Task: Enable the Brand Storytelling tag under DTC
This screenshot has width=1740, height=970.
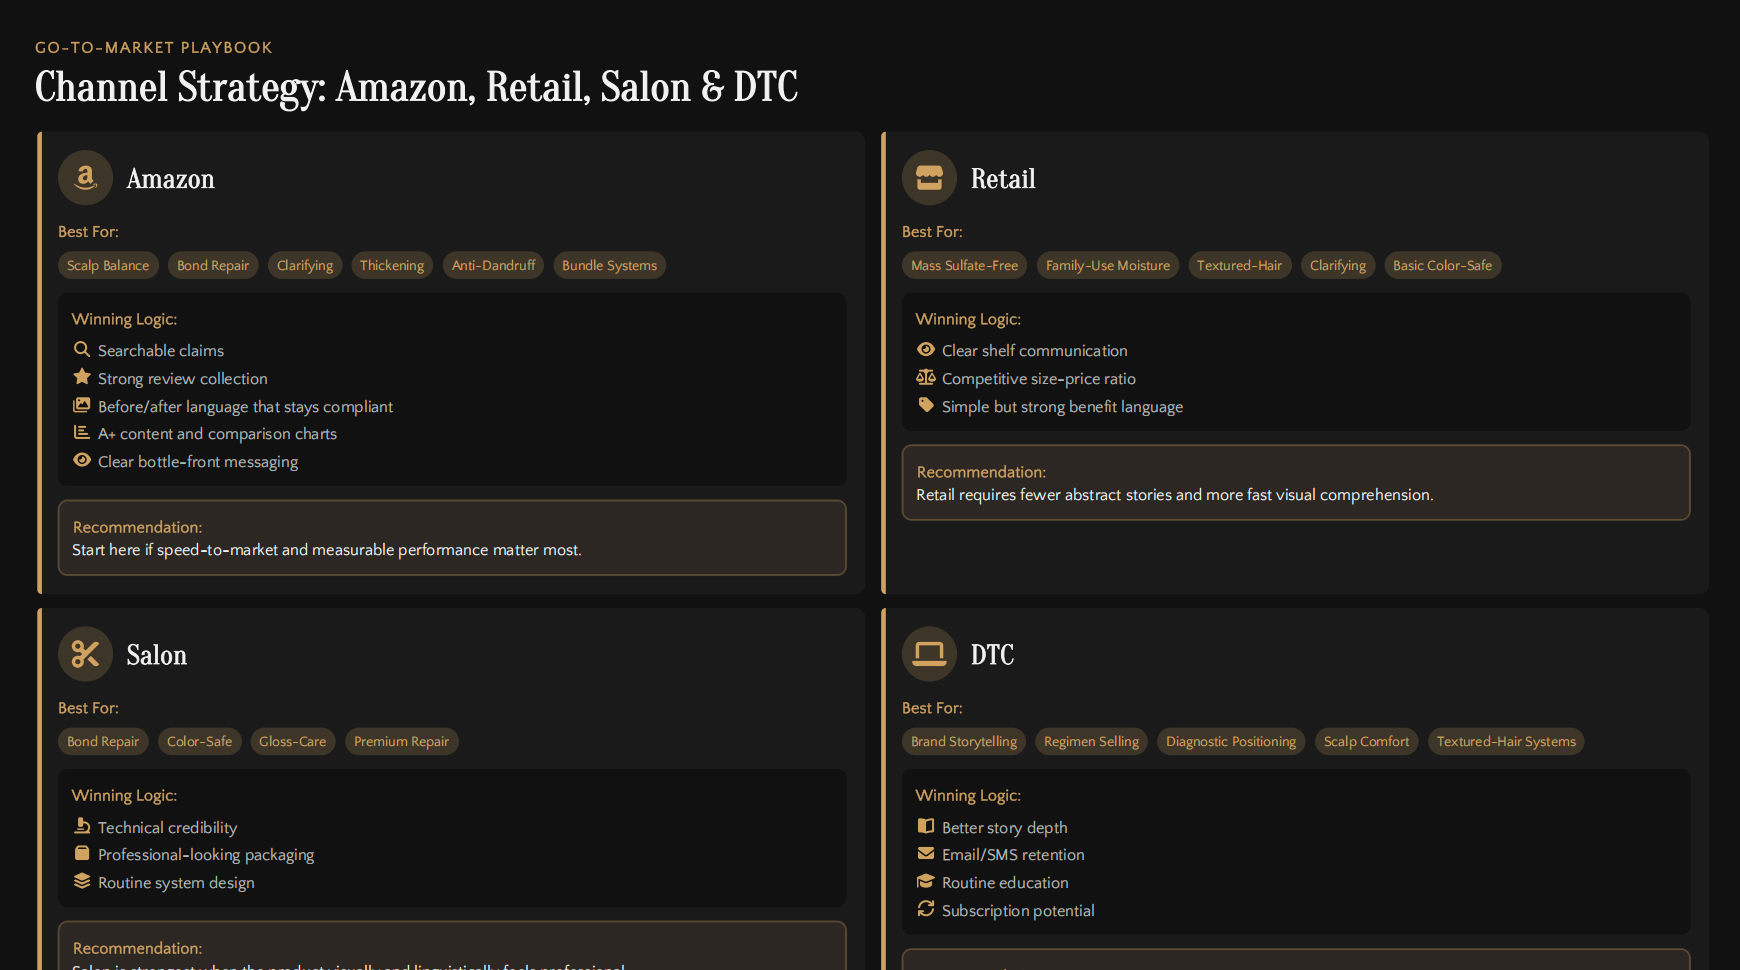Action: click(963, 741)
